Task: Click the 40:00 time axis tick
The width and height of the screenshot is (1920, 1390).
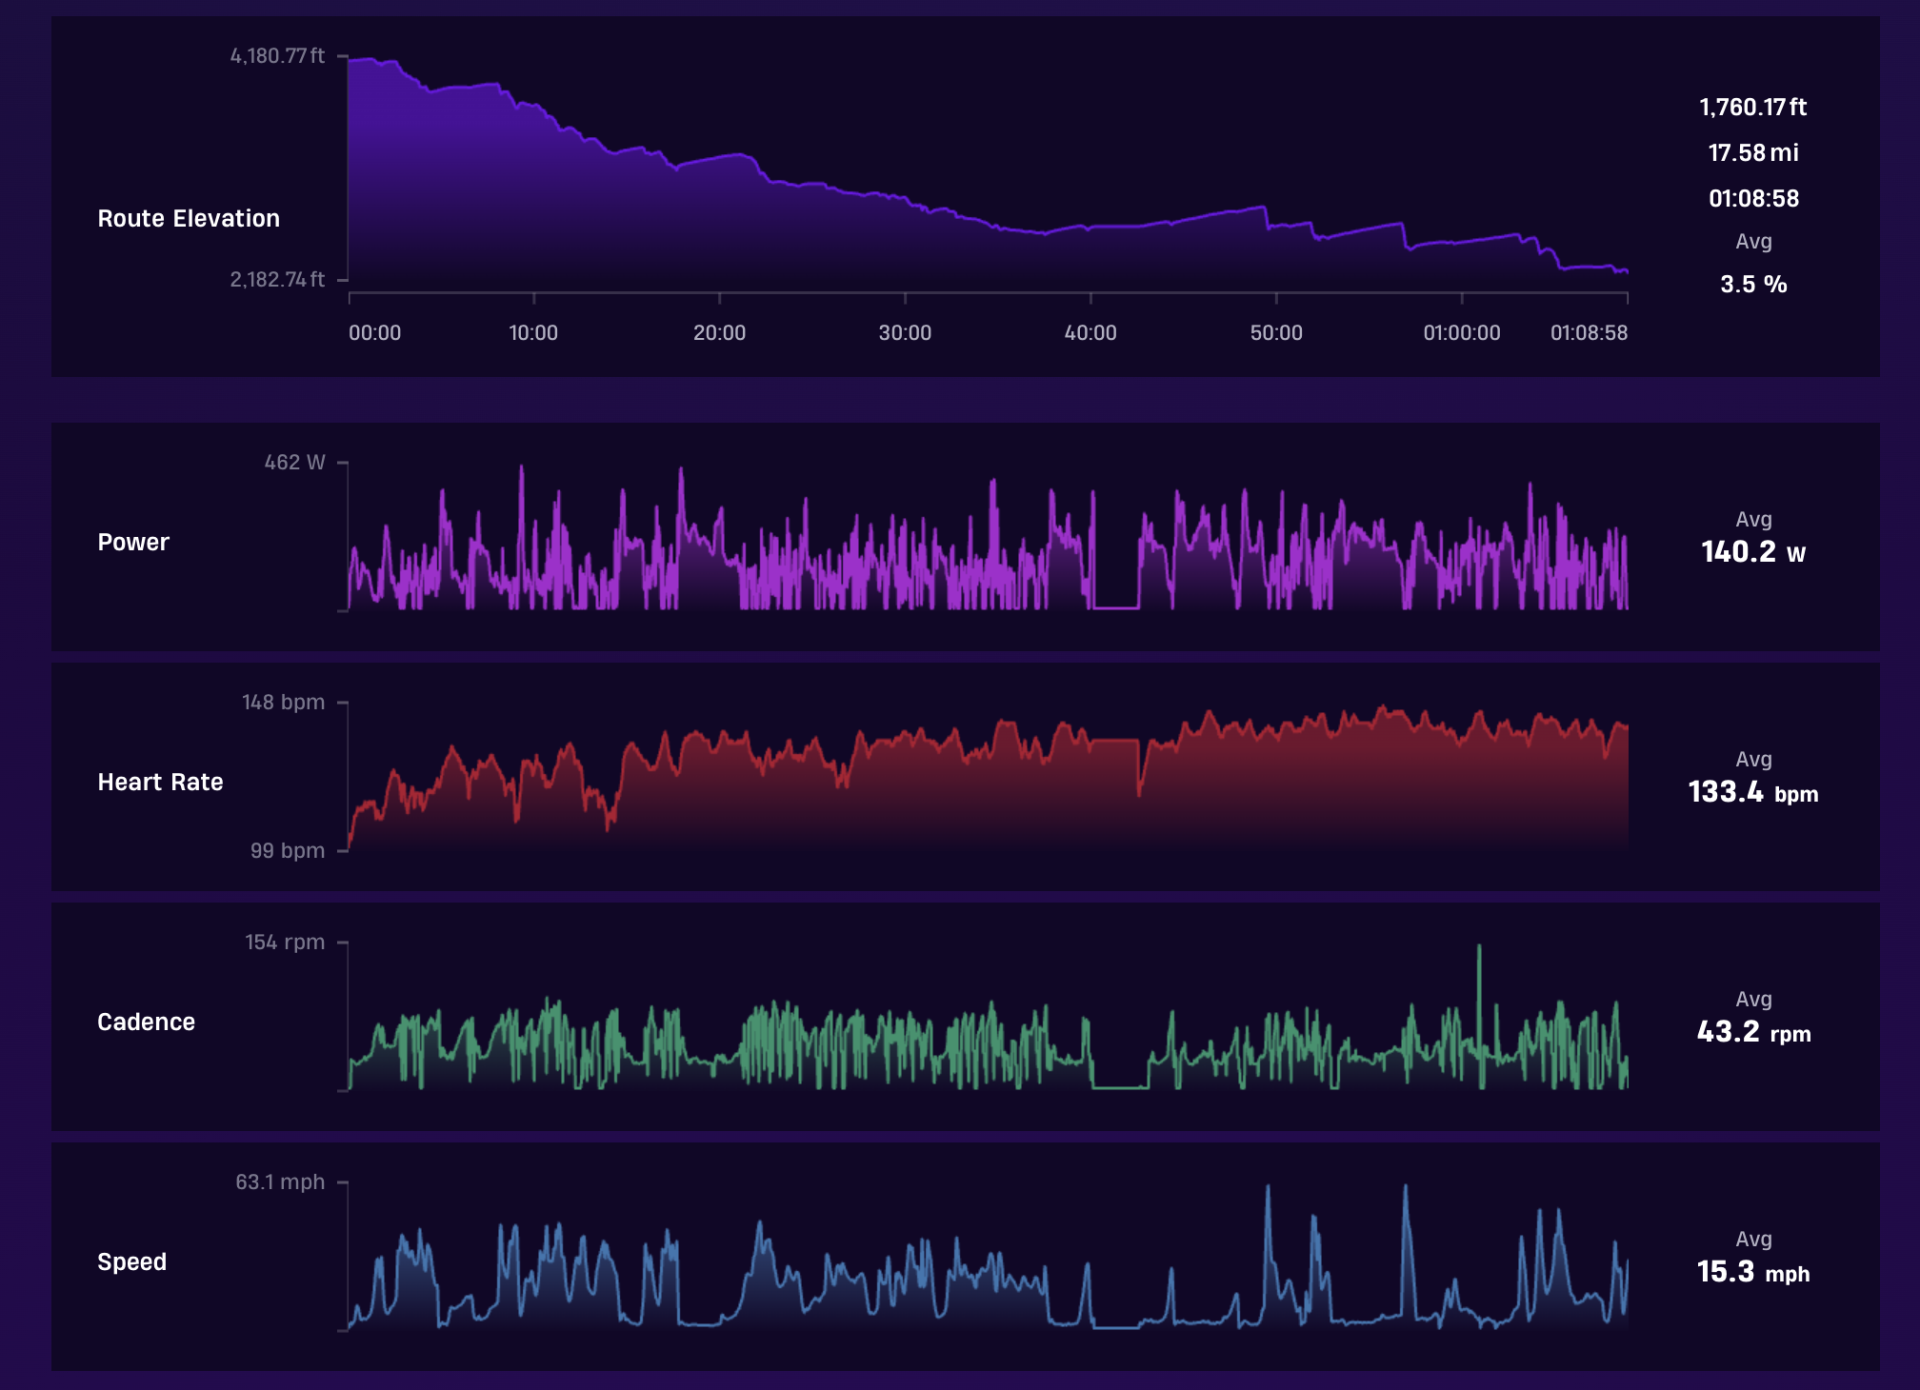Action: click(1090, 333)
